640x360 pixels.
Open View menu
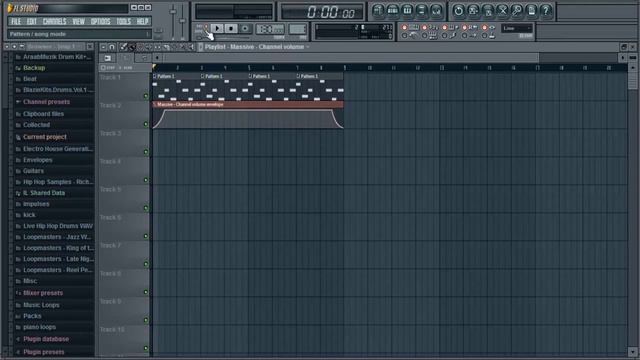(x=78, y=21)
